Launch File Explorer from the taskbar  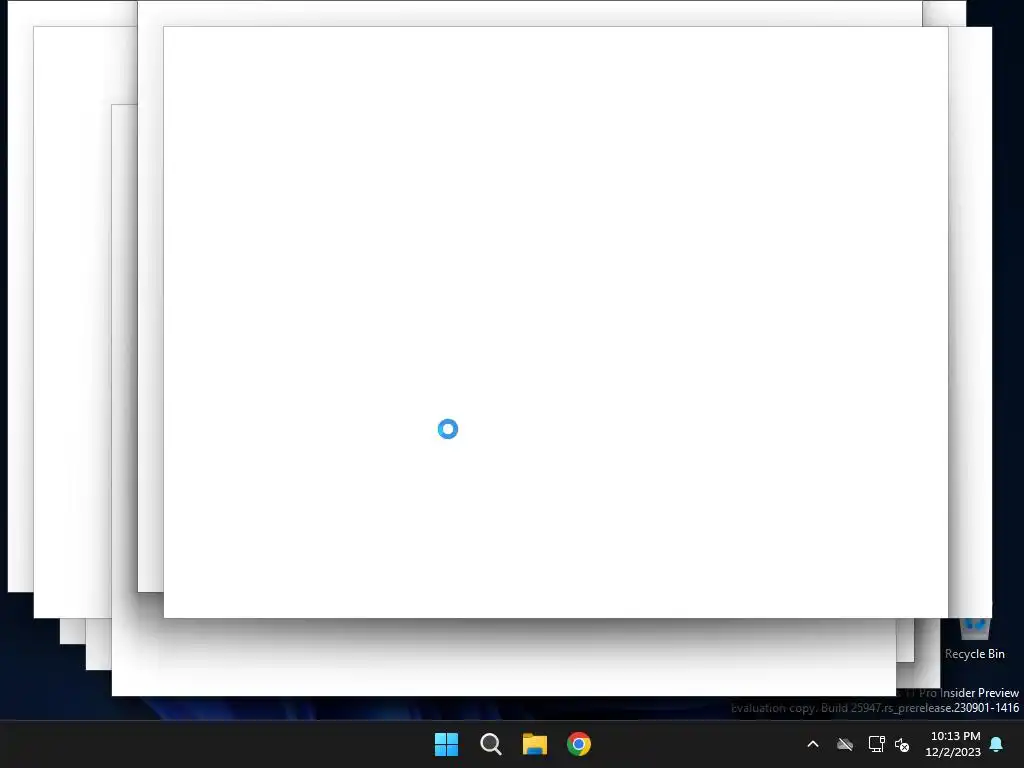[x=534, y=744]
